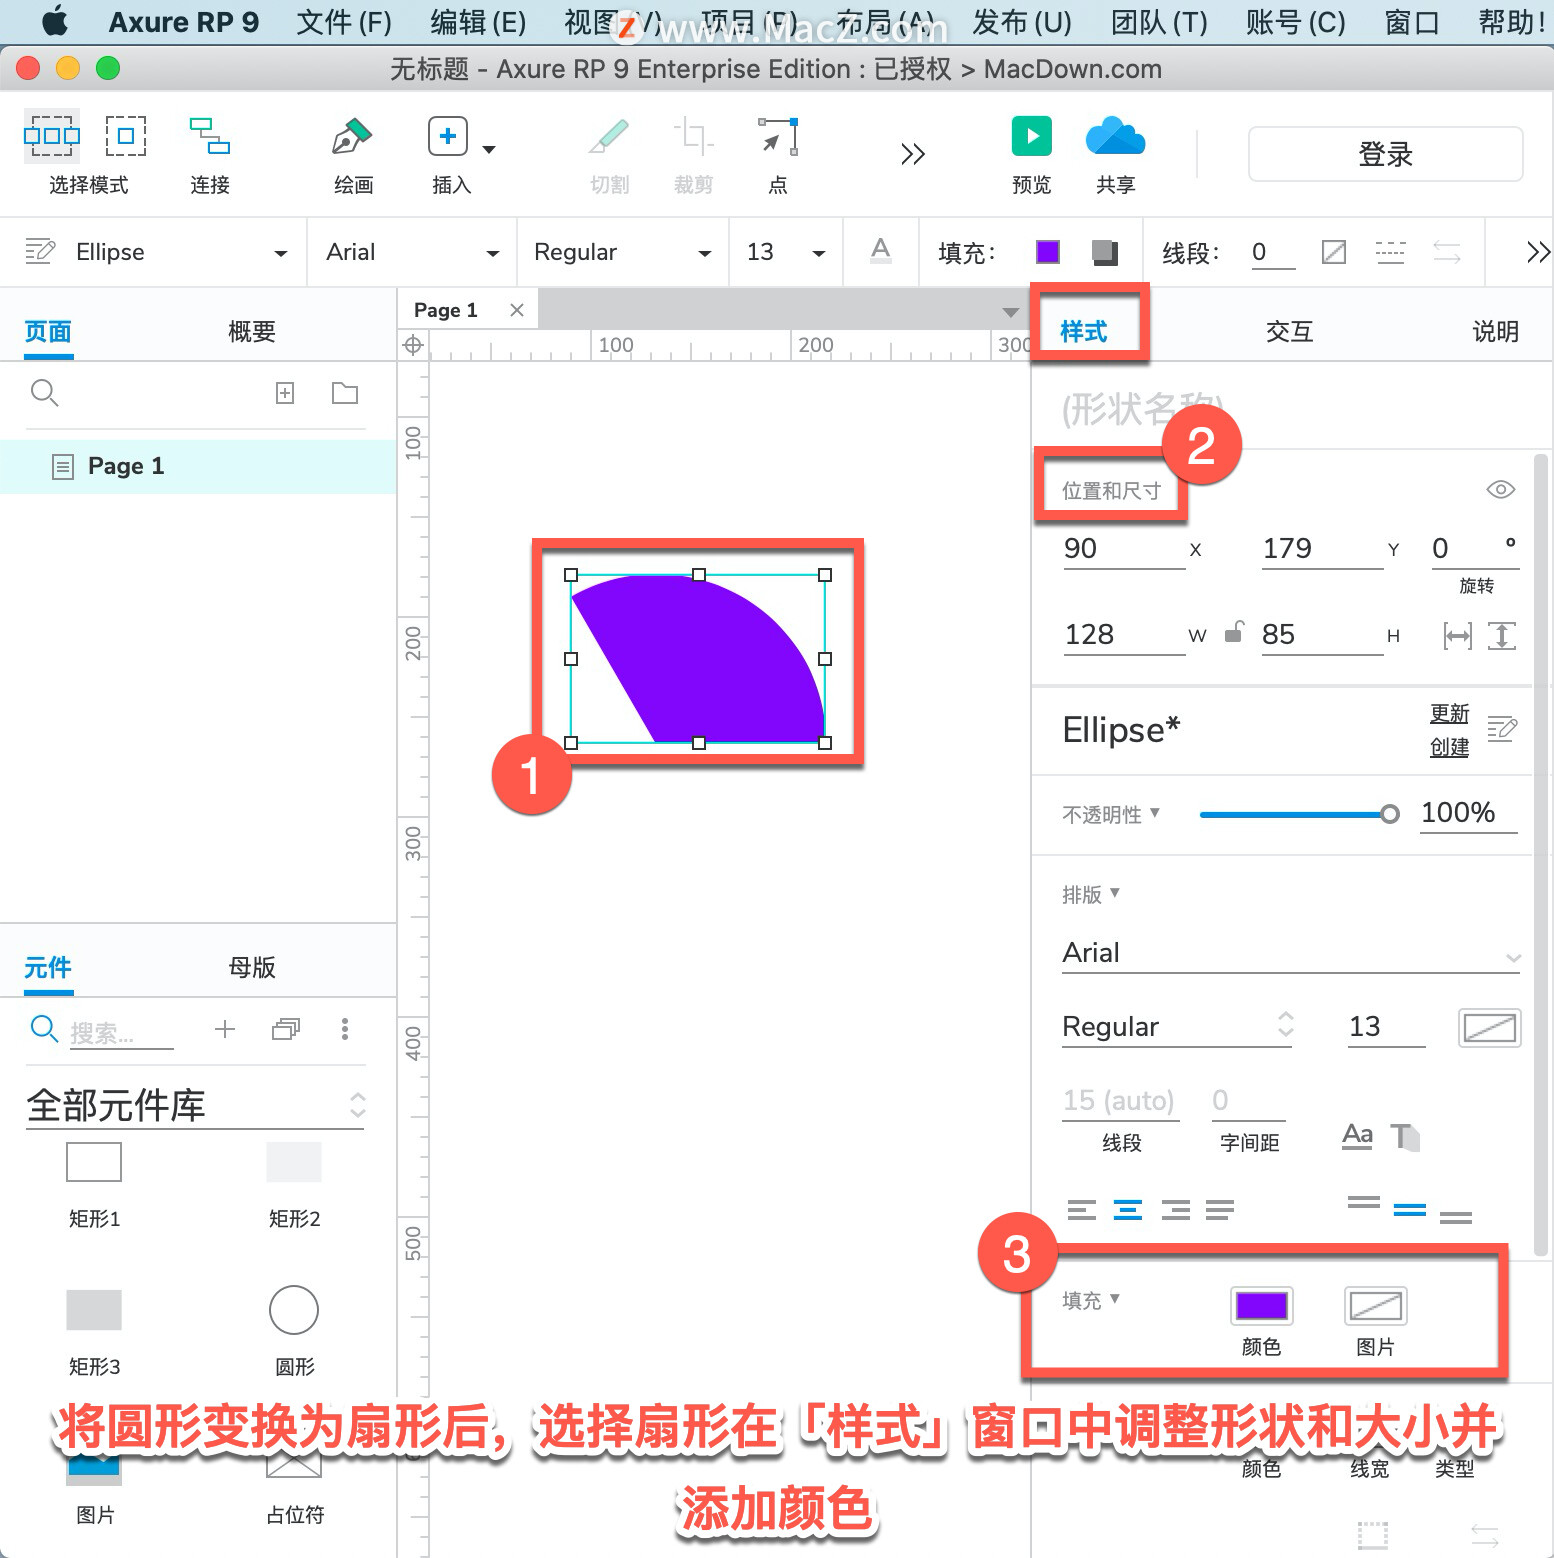
Task: Open the Arial font dropdown in style panel
Action: [x=1292, y=953]
